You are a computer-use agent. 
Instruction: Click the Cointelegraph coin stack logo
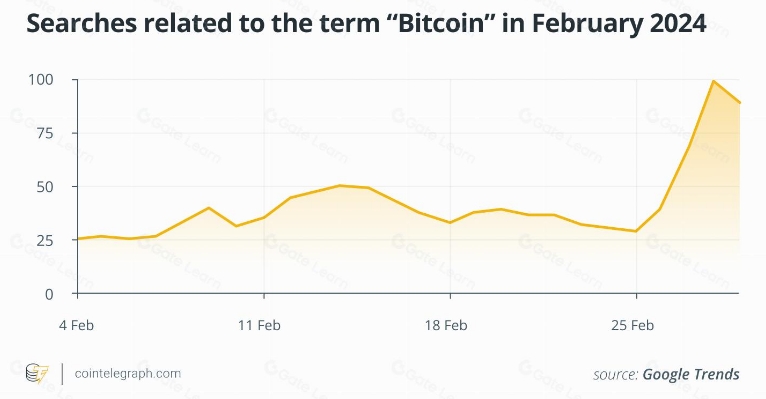pos(37,374)
